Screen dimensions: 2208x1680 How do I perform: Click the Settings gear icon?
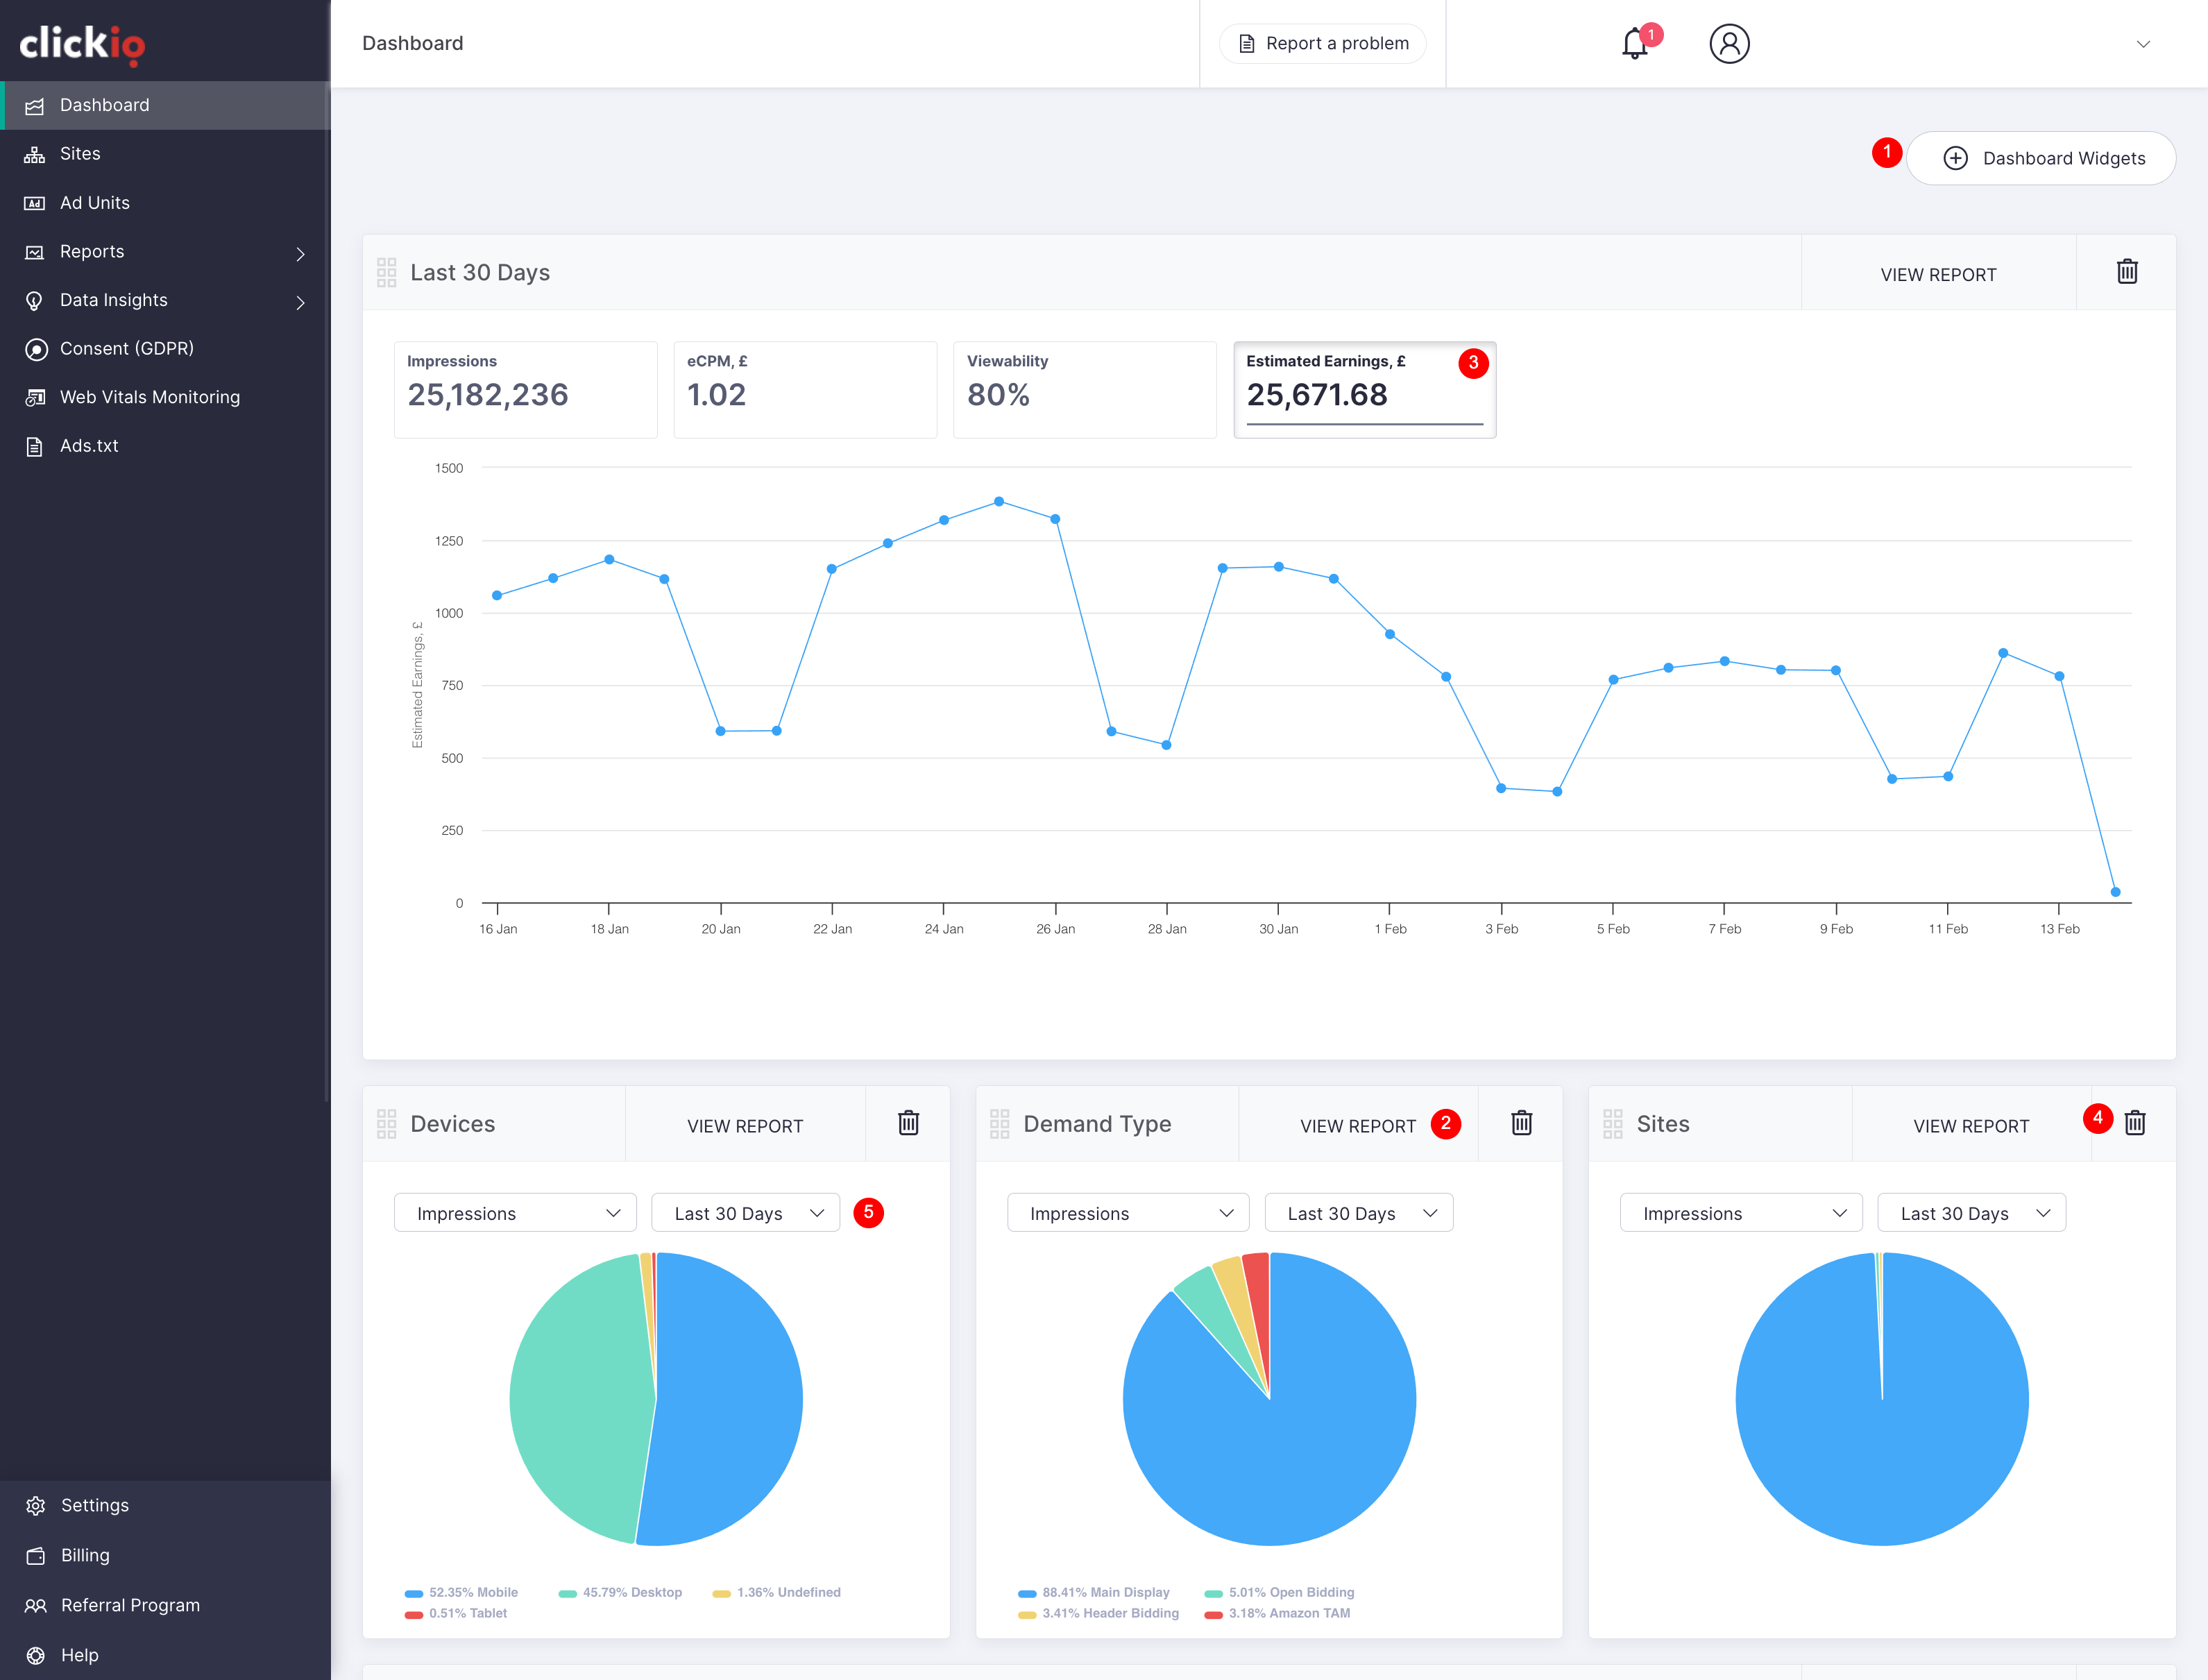36,1505
